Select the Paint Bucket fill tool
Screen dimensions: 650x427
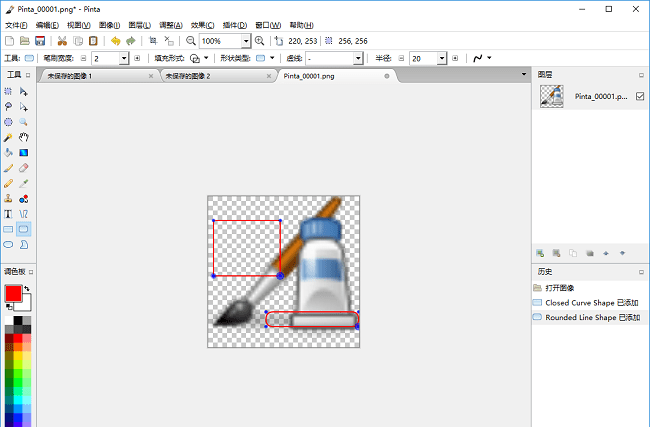tap(9, 152)
